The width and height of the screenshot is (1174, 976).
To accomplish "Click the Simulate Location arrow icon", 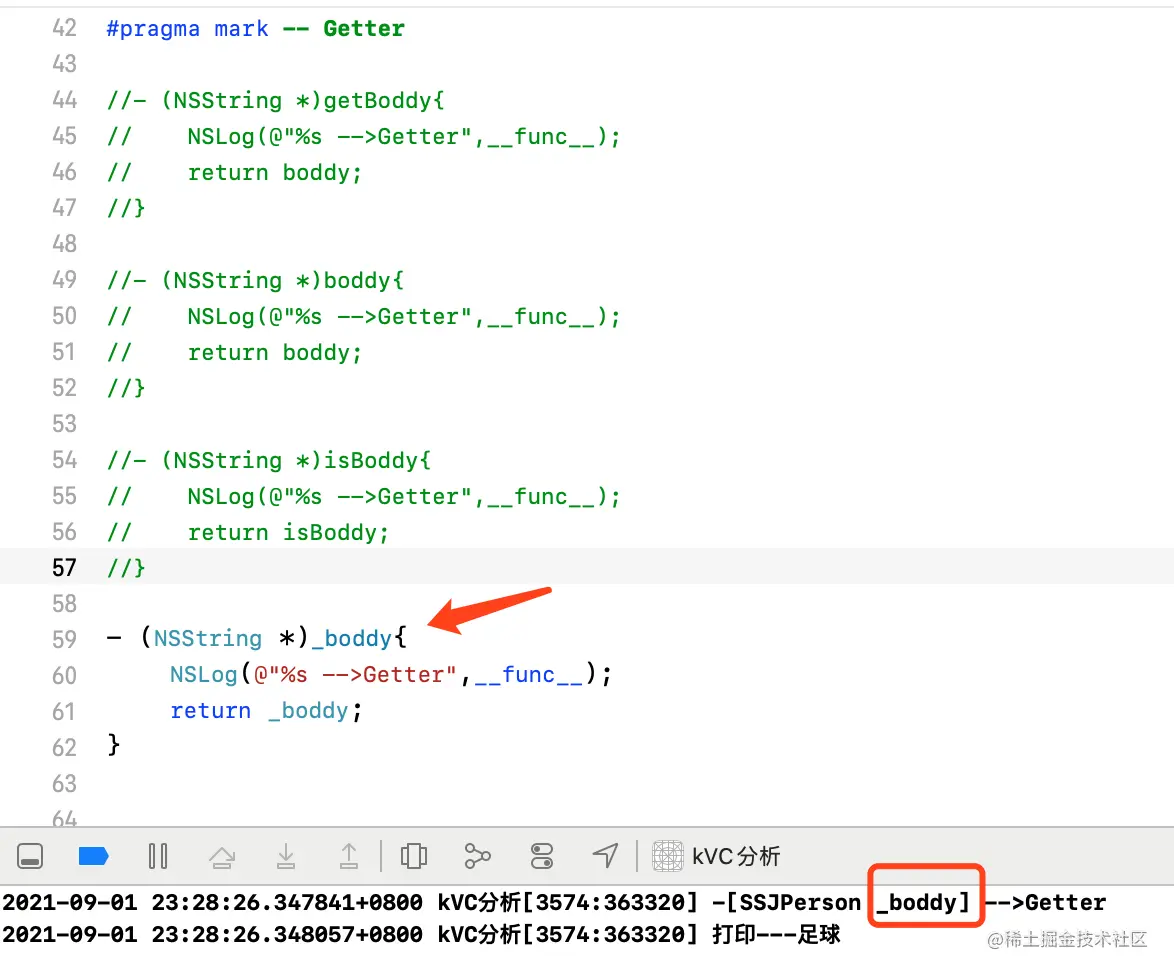I will pos(605,855).
